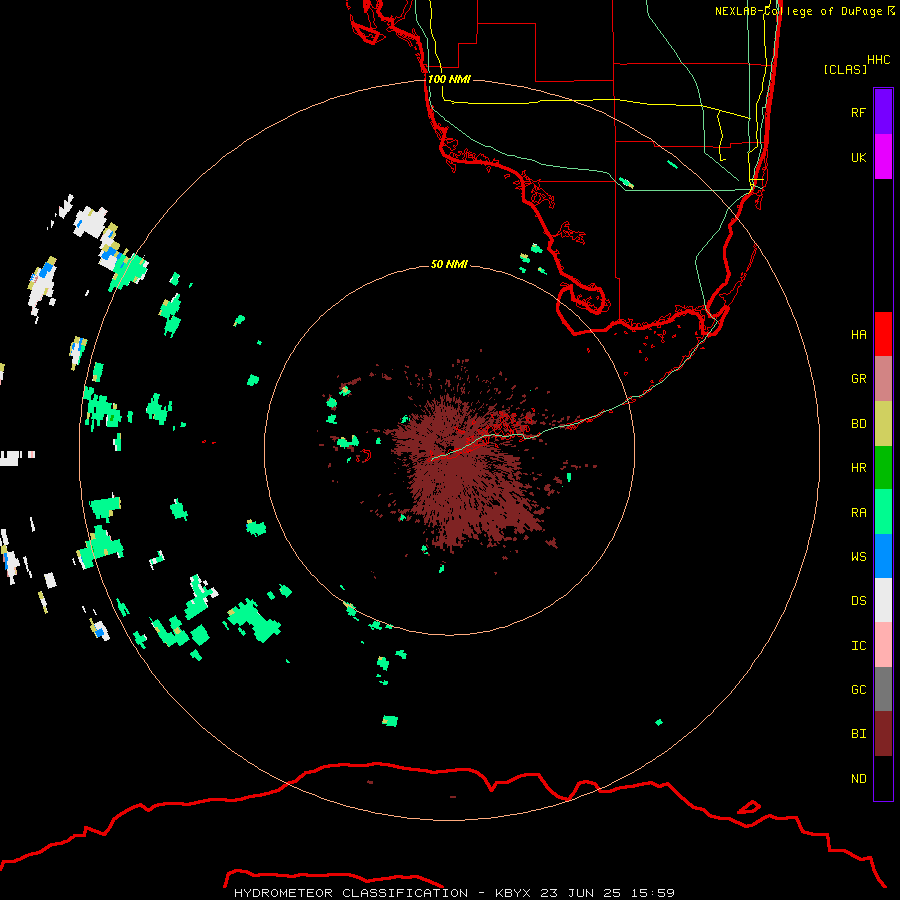This screenshot has width=900, height=900.
Task: Pick the HR dark green legend swatch
Action: click(x=883, y=468)
